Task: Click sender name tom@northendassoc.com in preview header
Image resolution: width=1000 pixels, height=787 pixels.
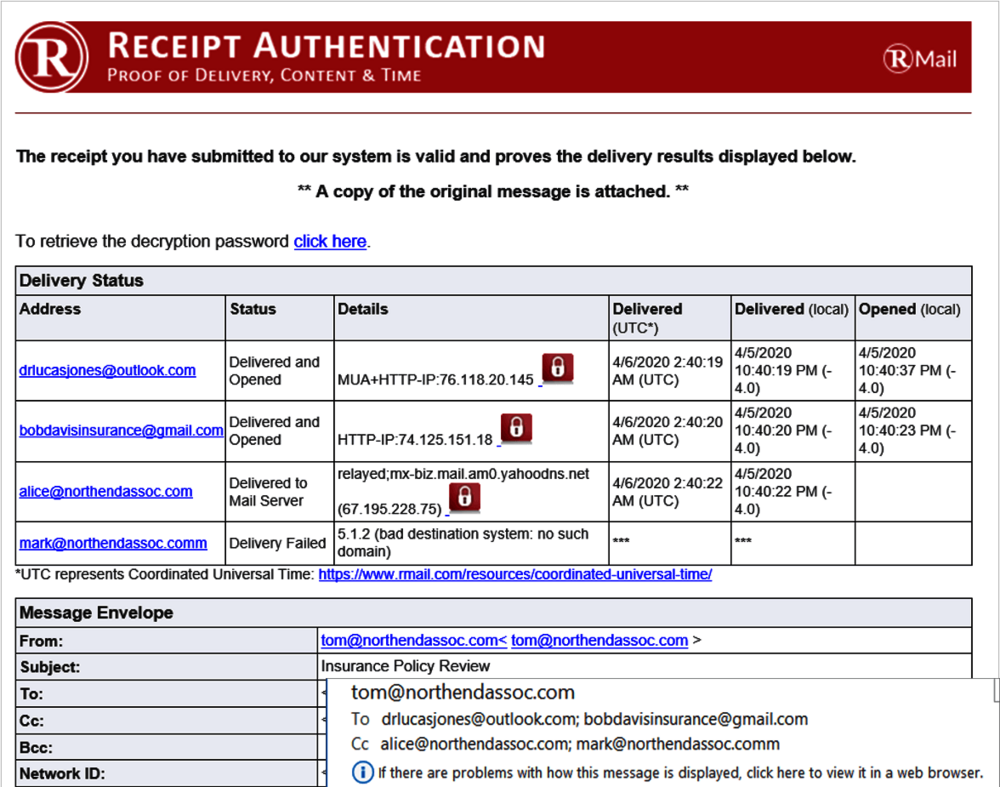Action: [x=463, y=692]
